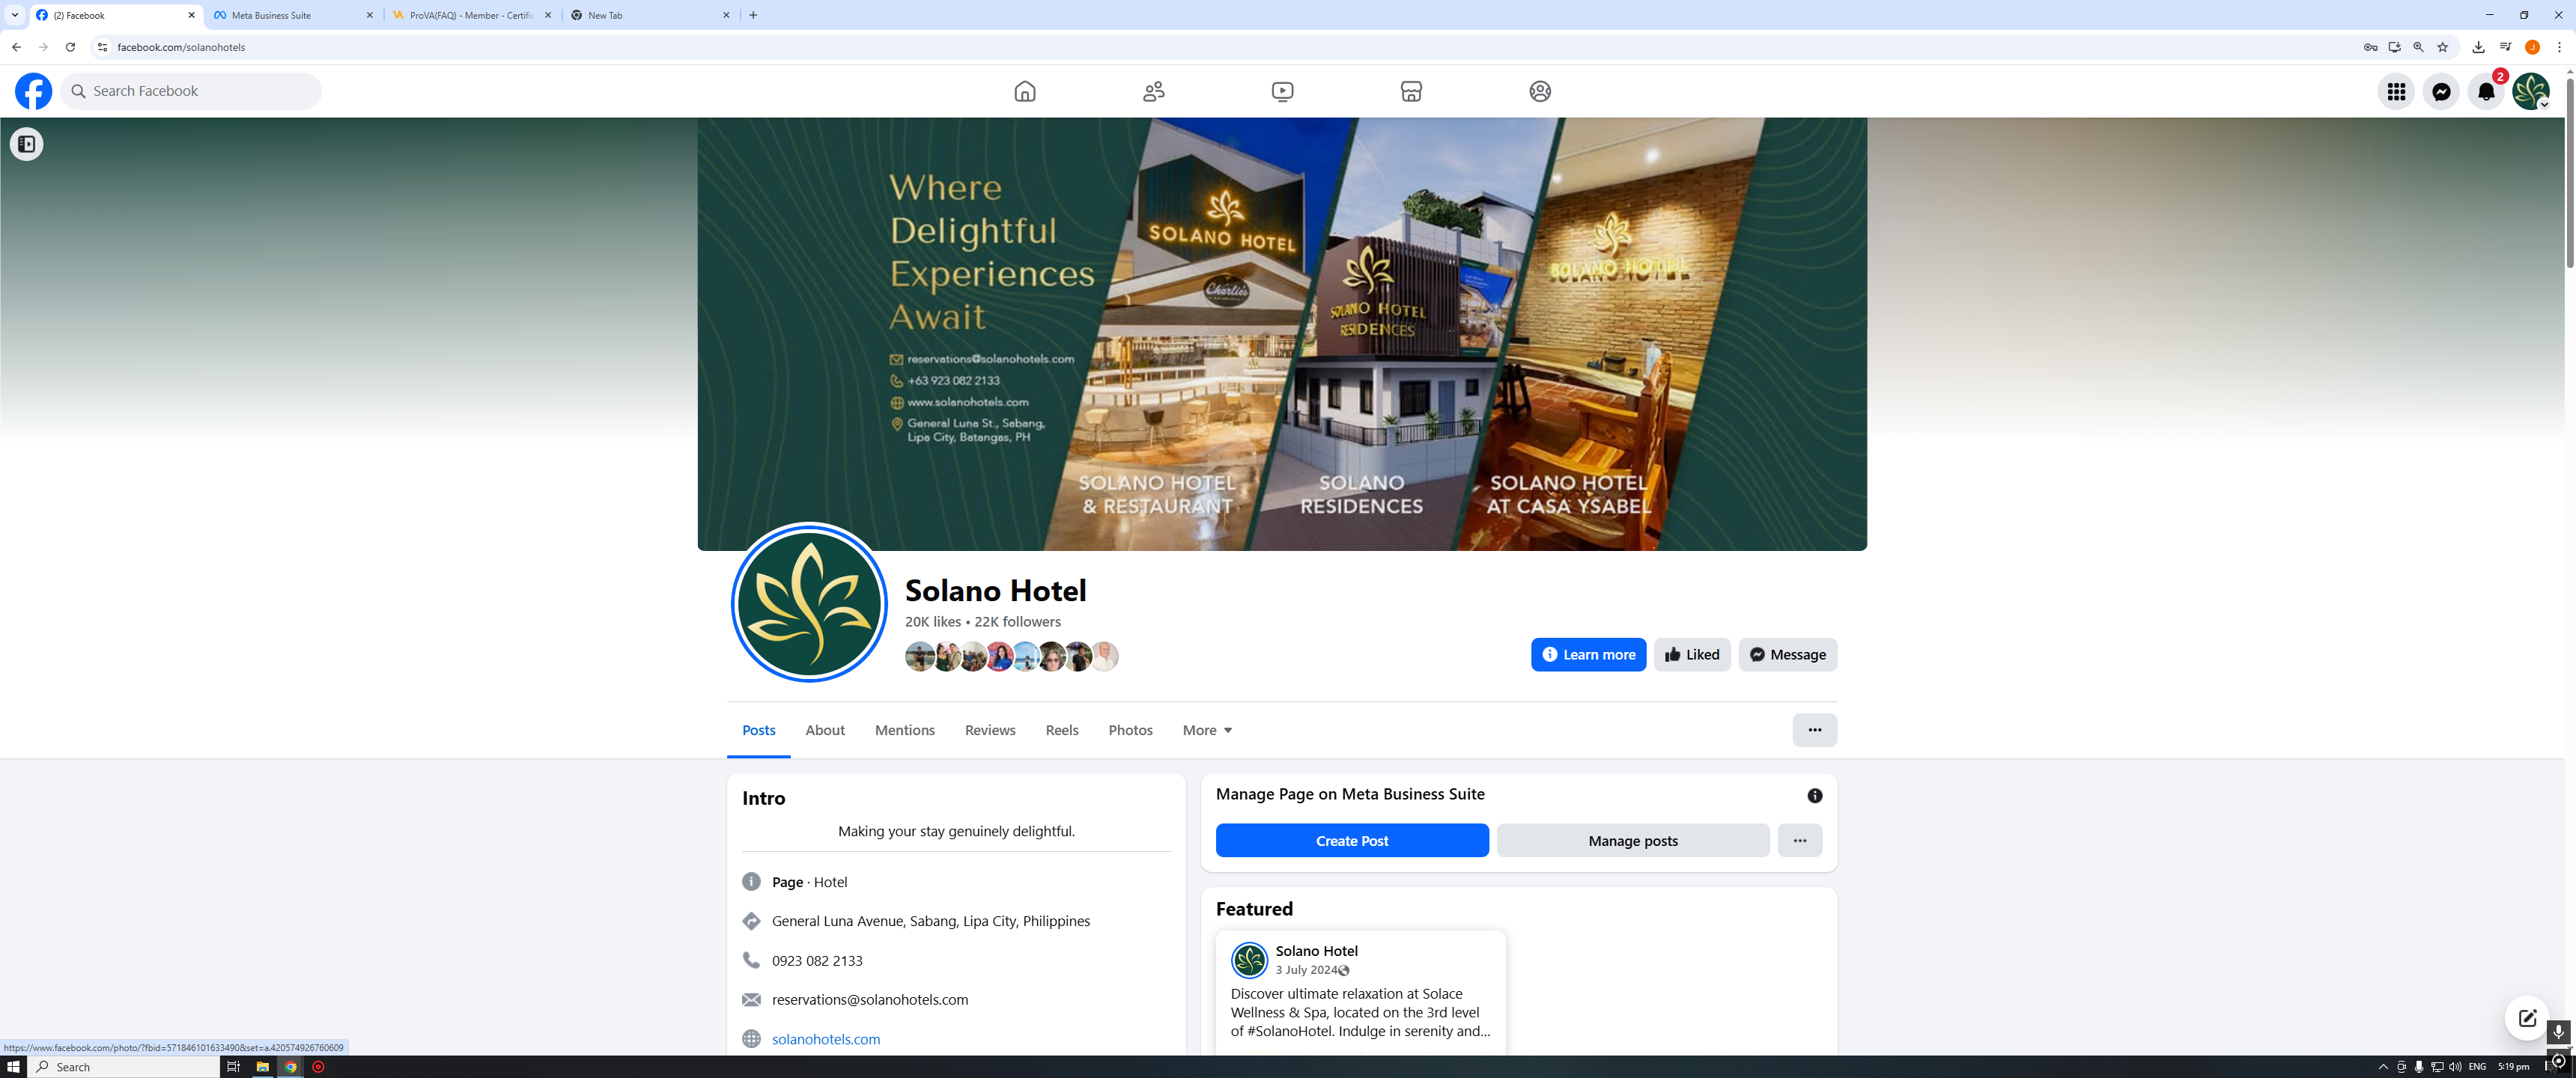Open the three-dot menu beside page tabs
The image size is (2576, 1078).
[1814, 730]
